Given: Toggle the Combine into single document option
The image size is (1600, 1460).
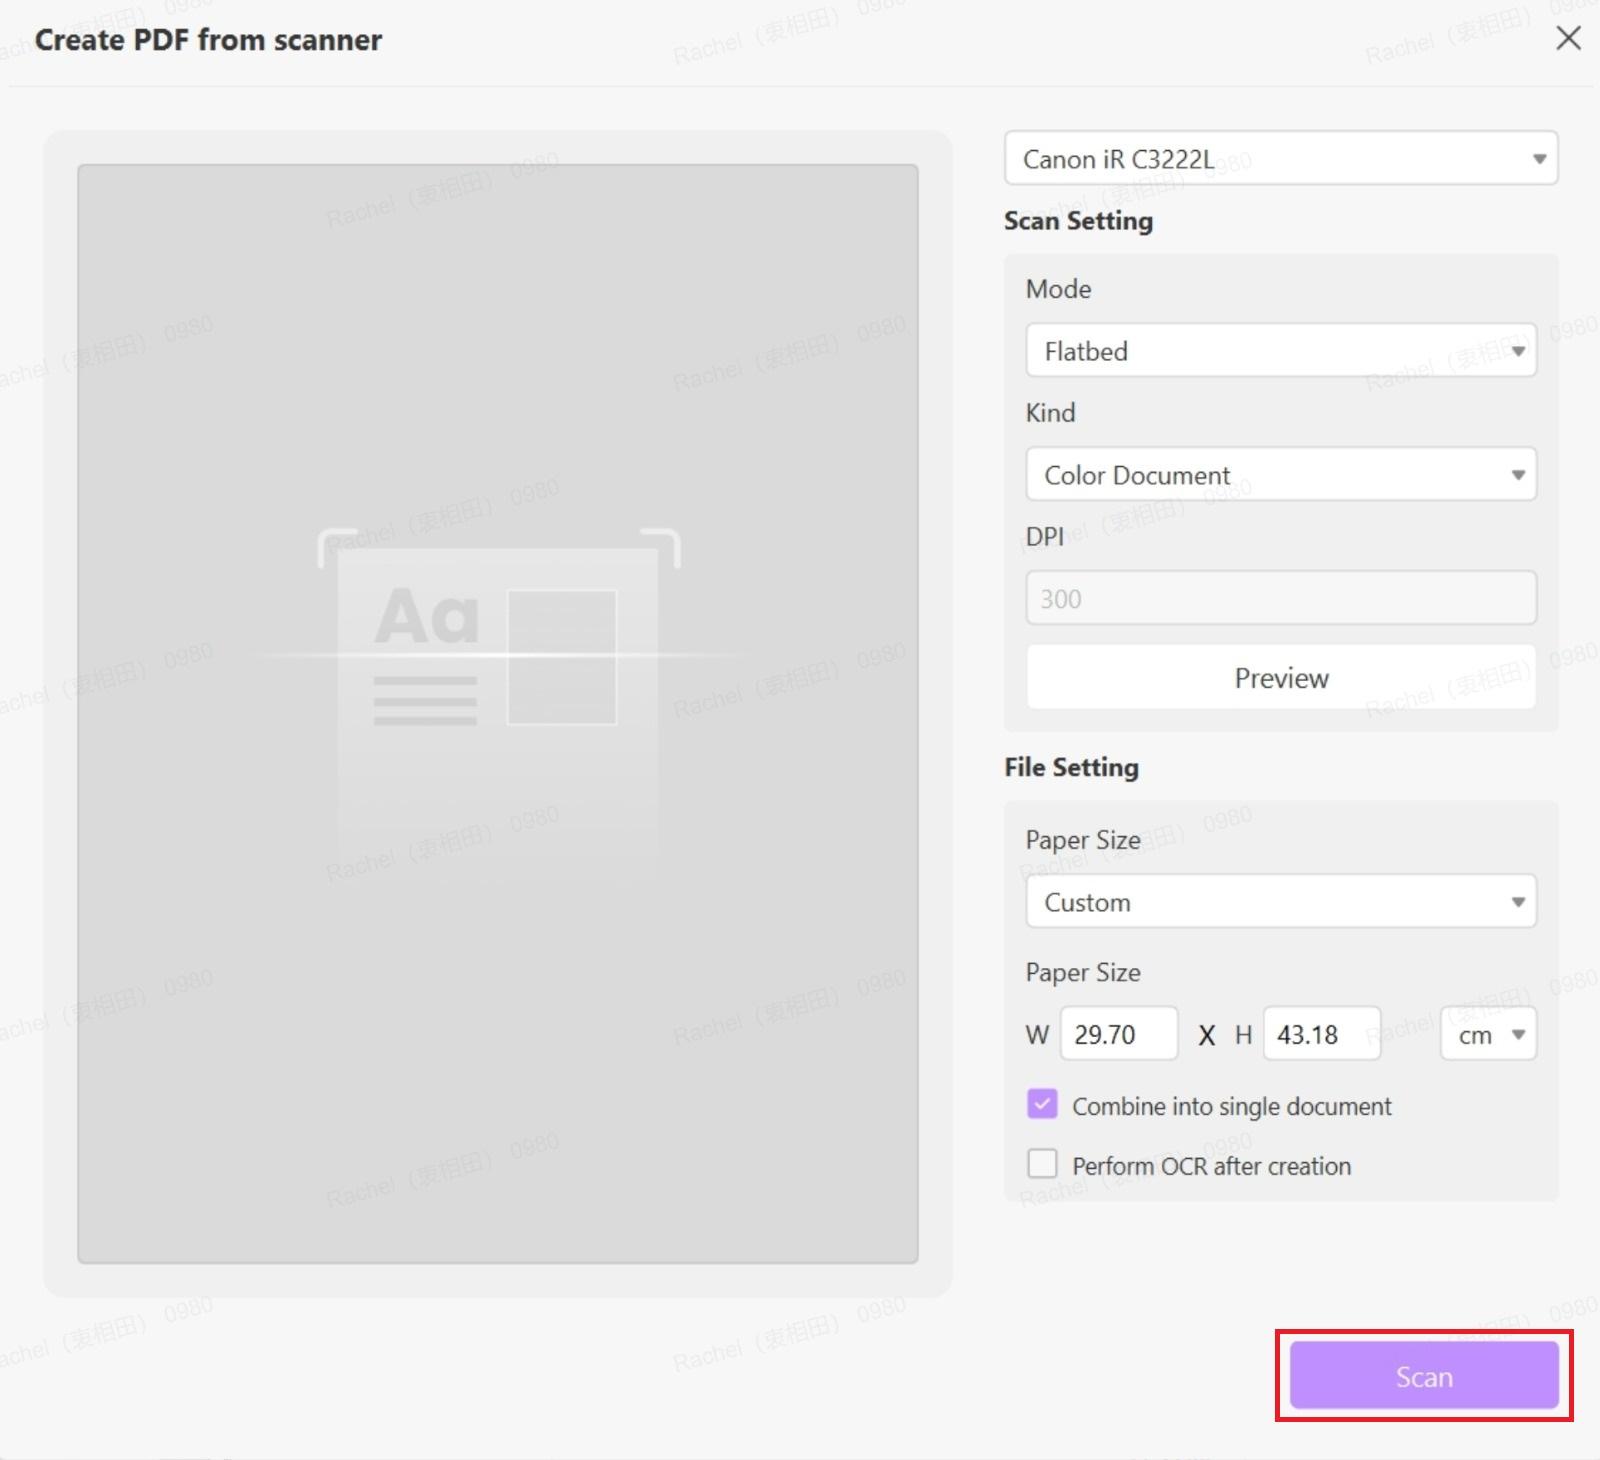Looking at the screenshot, I should (x=1041, y=1104).
